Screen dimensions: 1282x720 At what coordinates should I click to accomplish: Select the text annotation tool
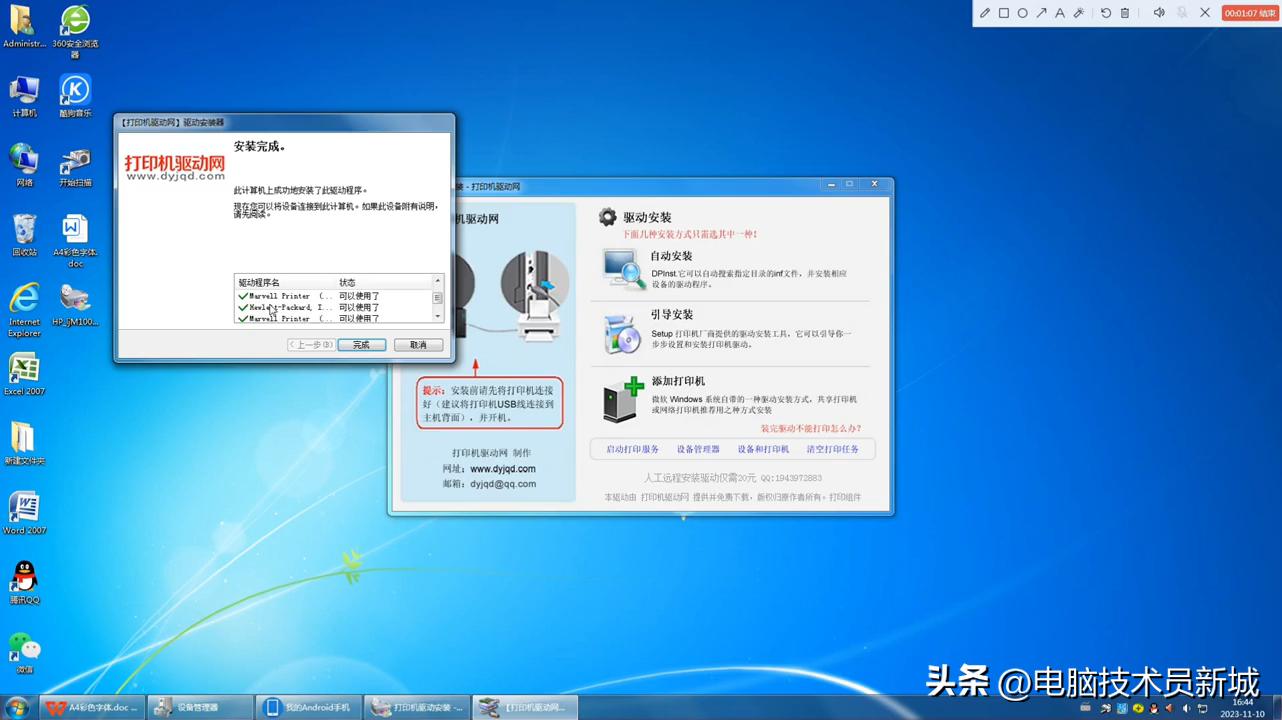click(1060, 13)
